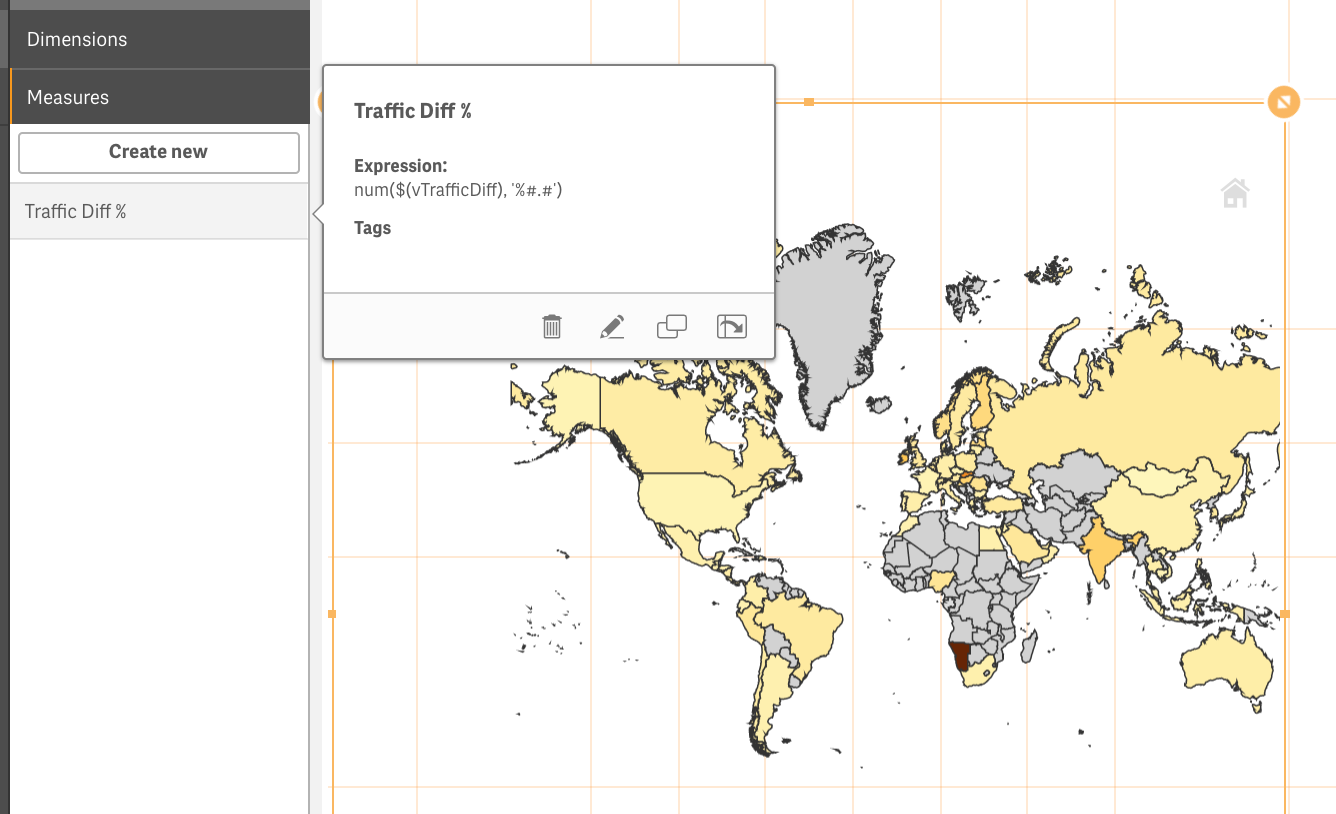Open the Measures section
Viewport: 1336px width, 814px height.
pyautogui.click(x=160, y=97)
